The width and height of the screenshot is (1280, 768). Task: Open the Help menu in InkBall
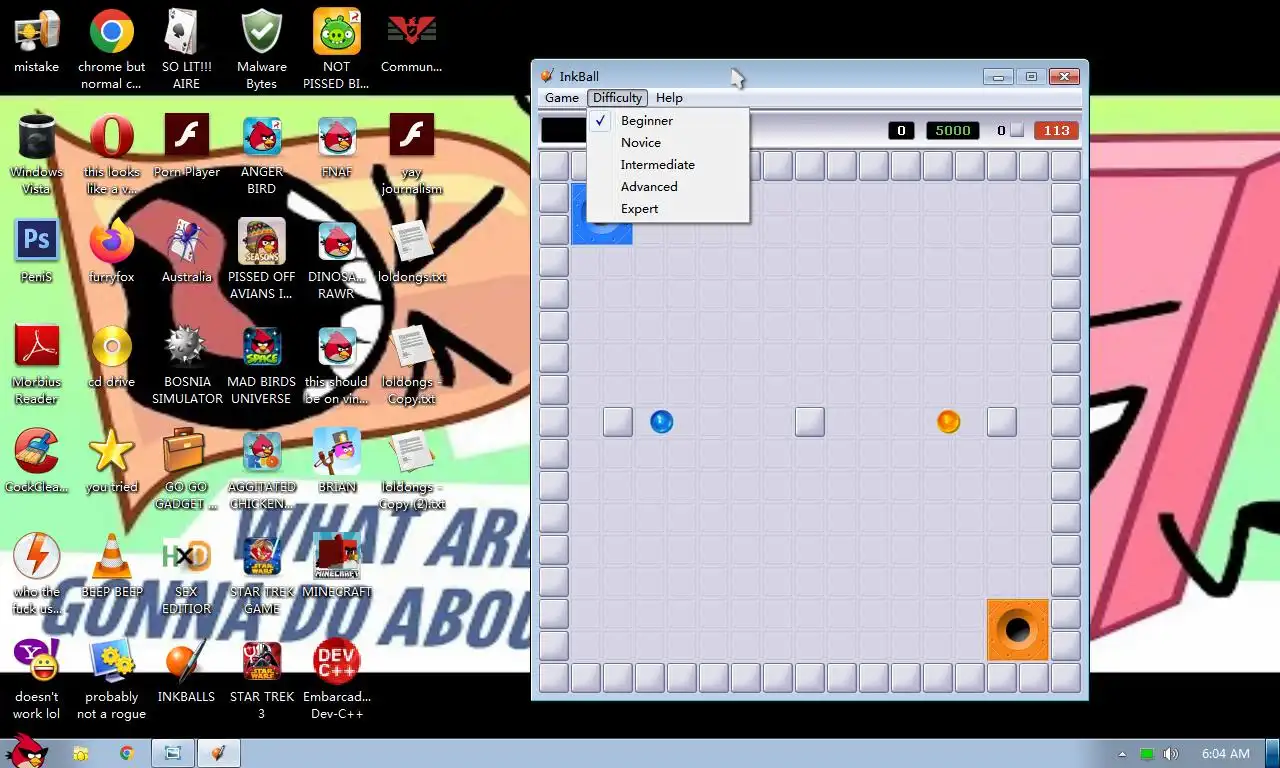point(669,98)
